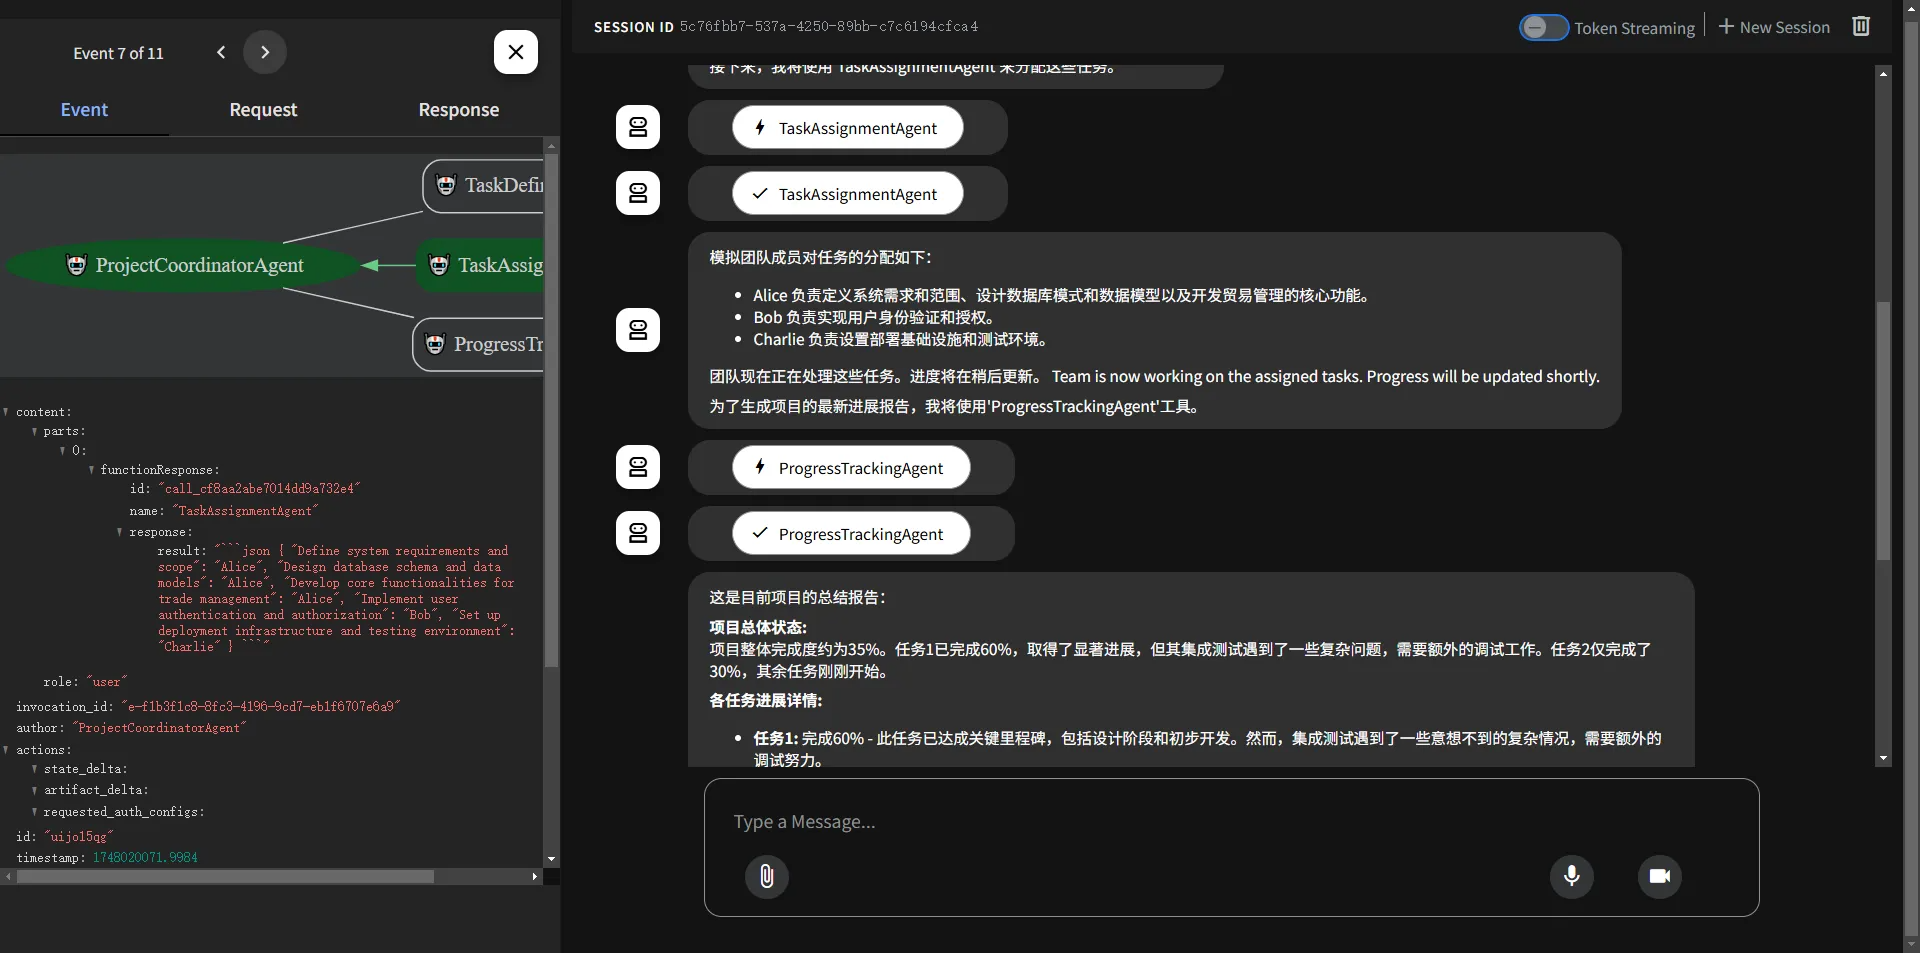This screenshot has width=1920, height=953.
Task: Click the bolt icon in the TaskAssignmentAgent chip
Action: click(x=760, y=127)
